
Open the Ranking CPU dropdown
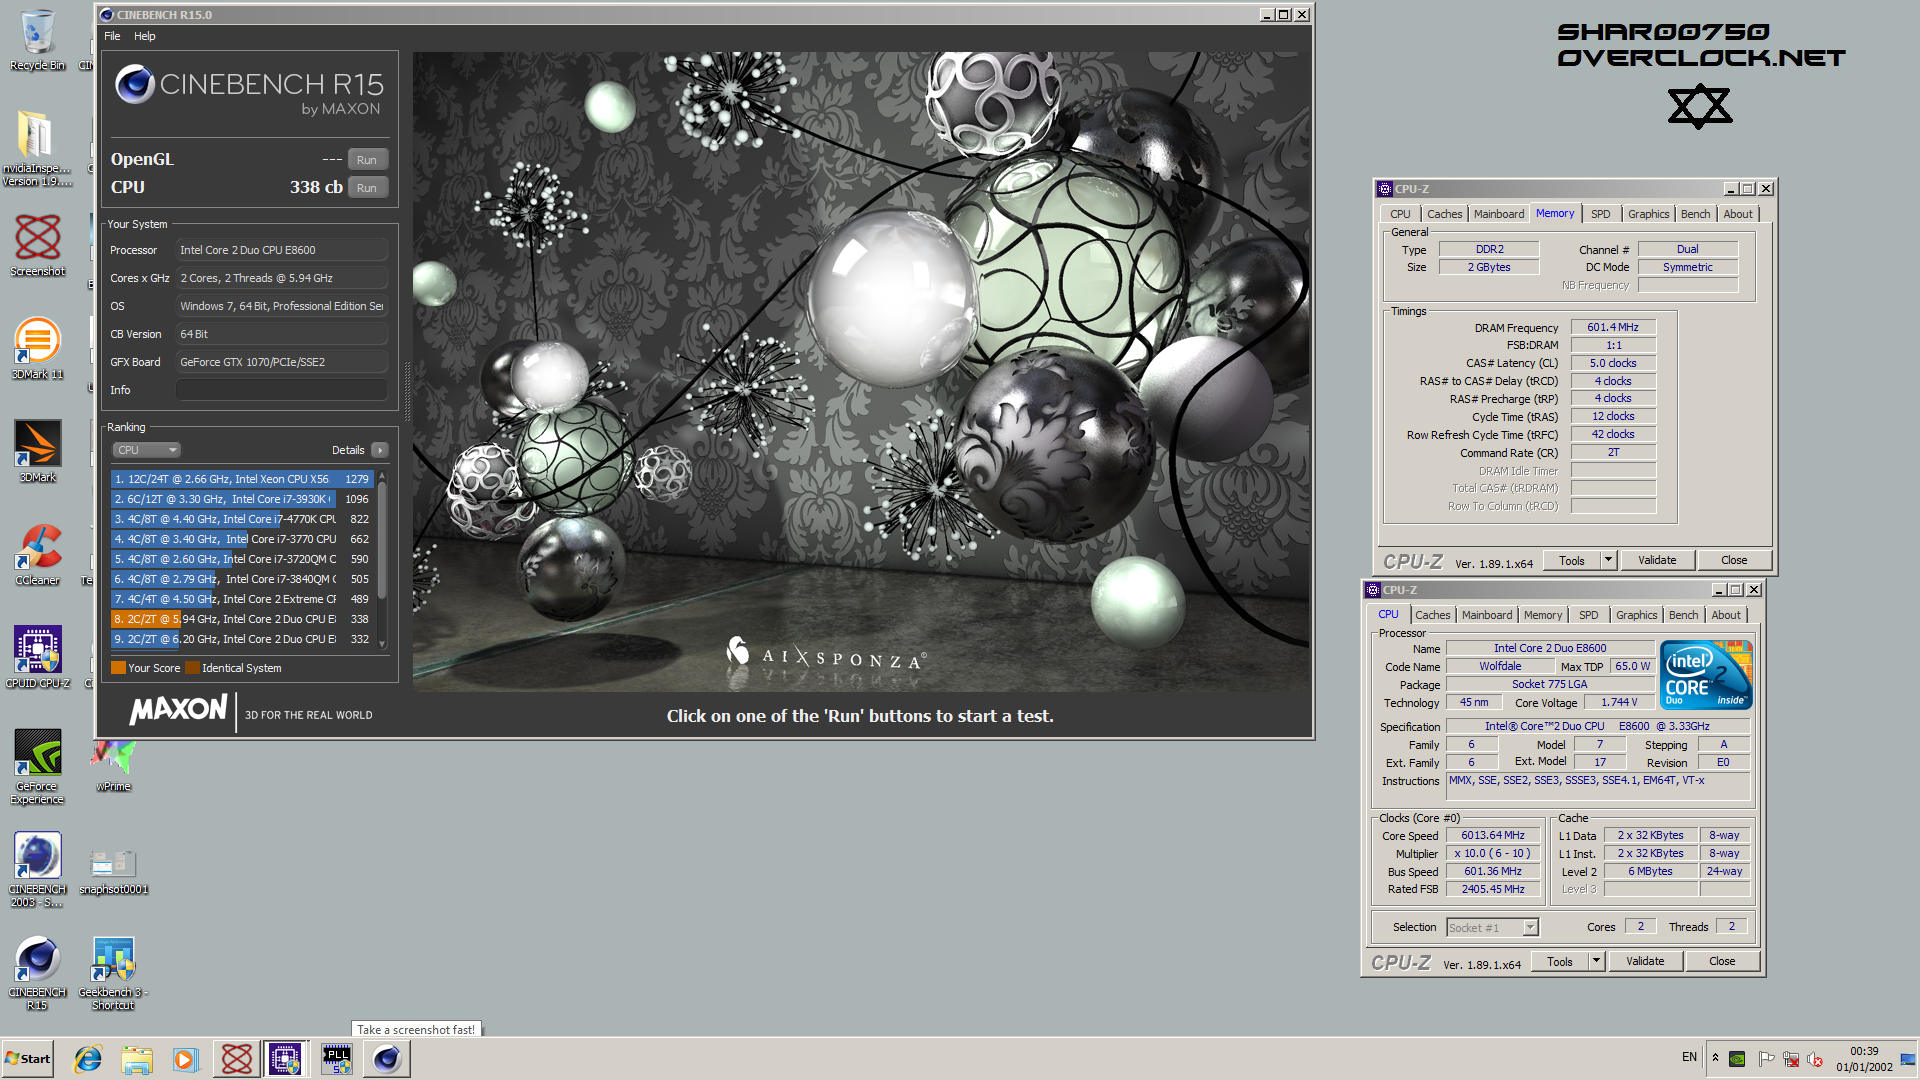(146, 450)
